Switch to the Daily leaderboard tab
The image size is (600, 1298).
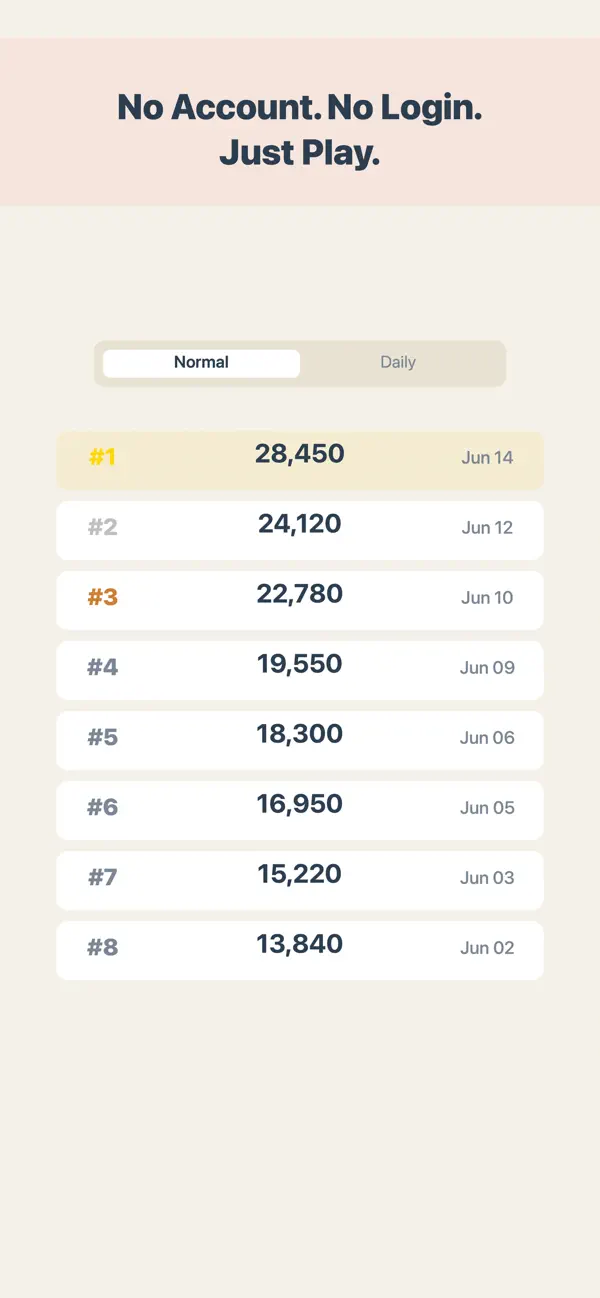tap(398, 363)
